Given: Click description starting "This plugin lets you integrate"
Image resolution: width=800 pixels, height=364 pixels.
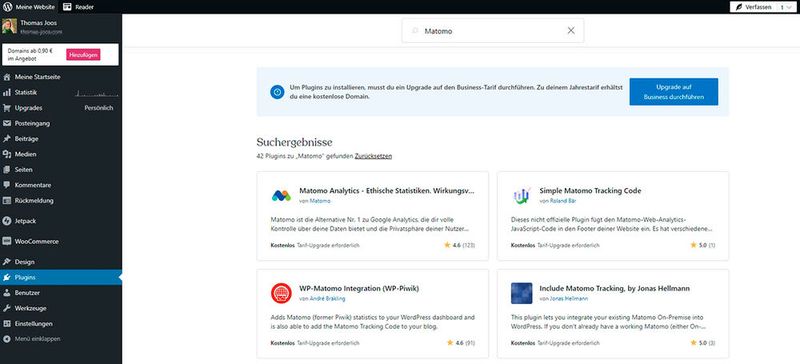Looking at the screenshot, I should (608, 322).
